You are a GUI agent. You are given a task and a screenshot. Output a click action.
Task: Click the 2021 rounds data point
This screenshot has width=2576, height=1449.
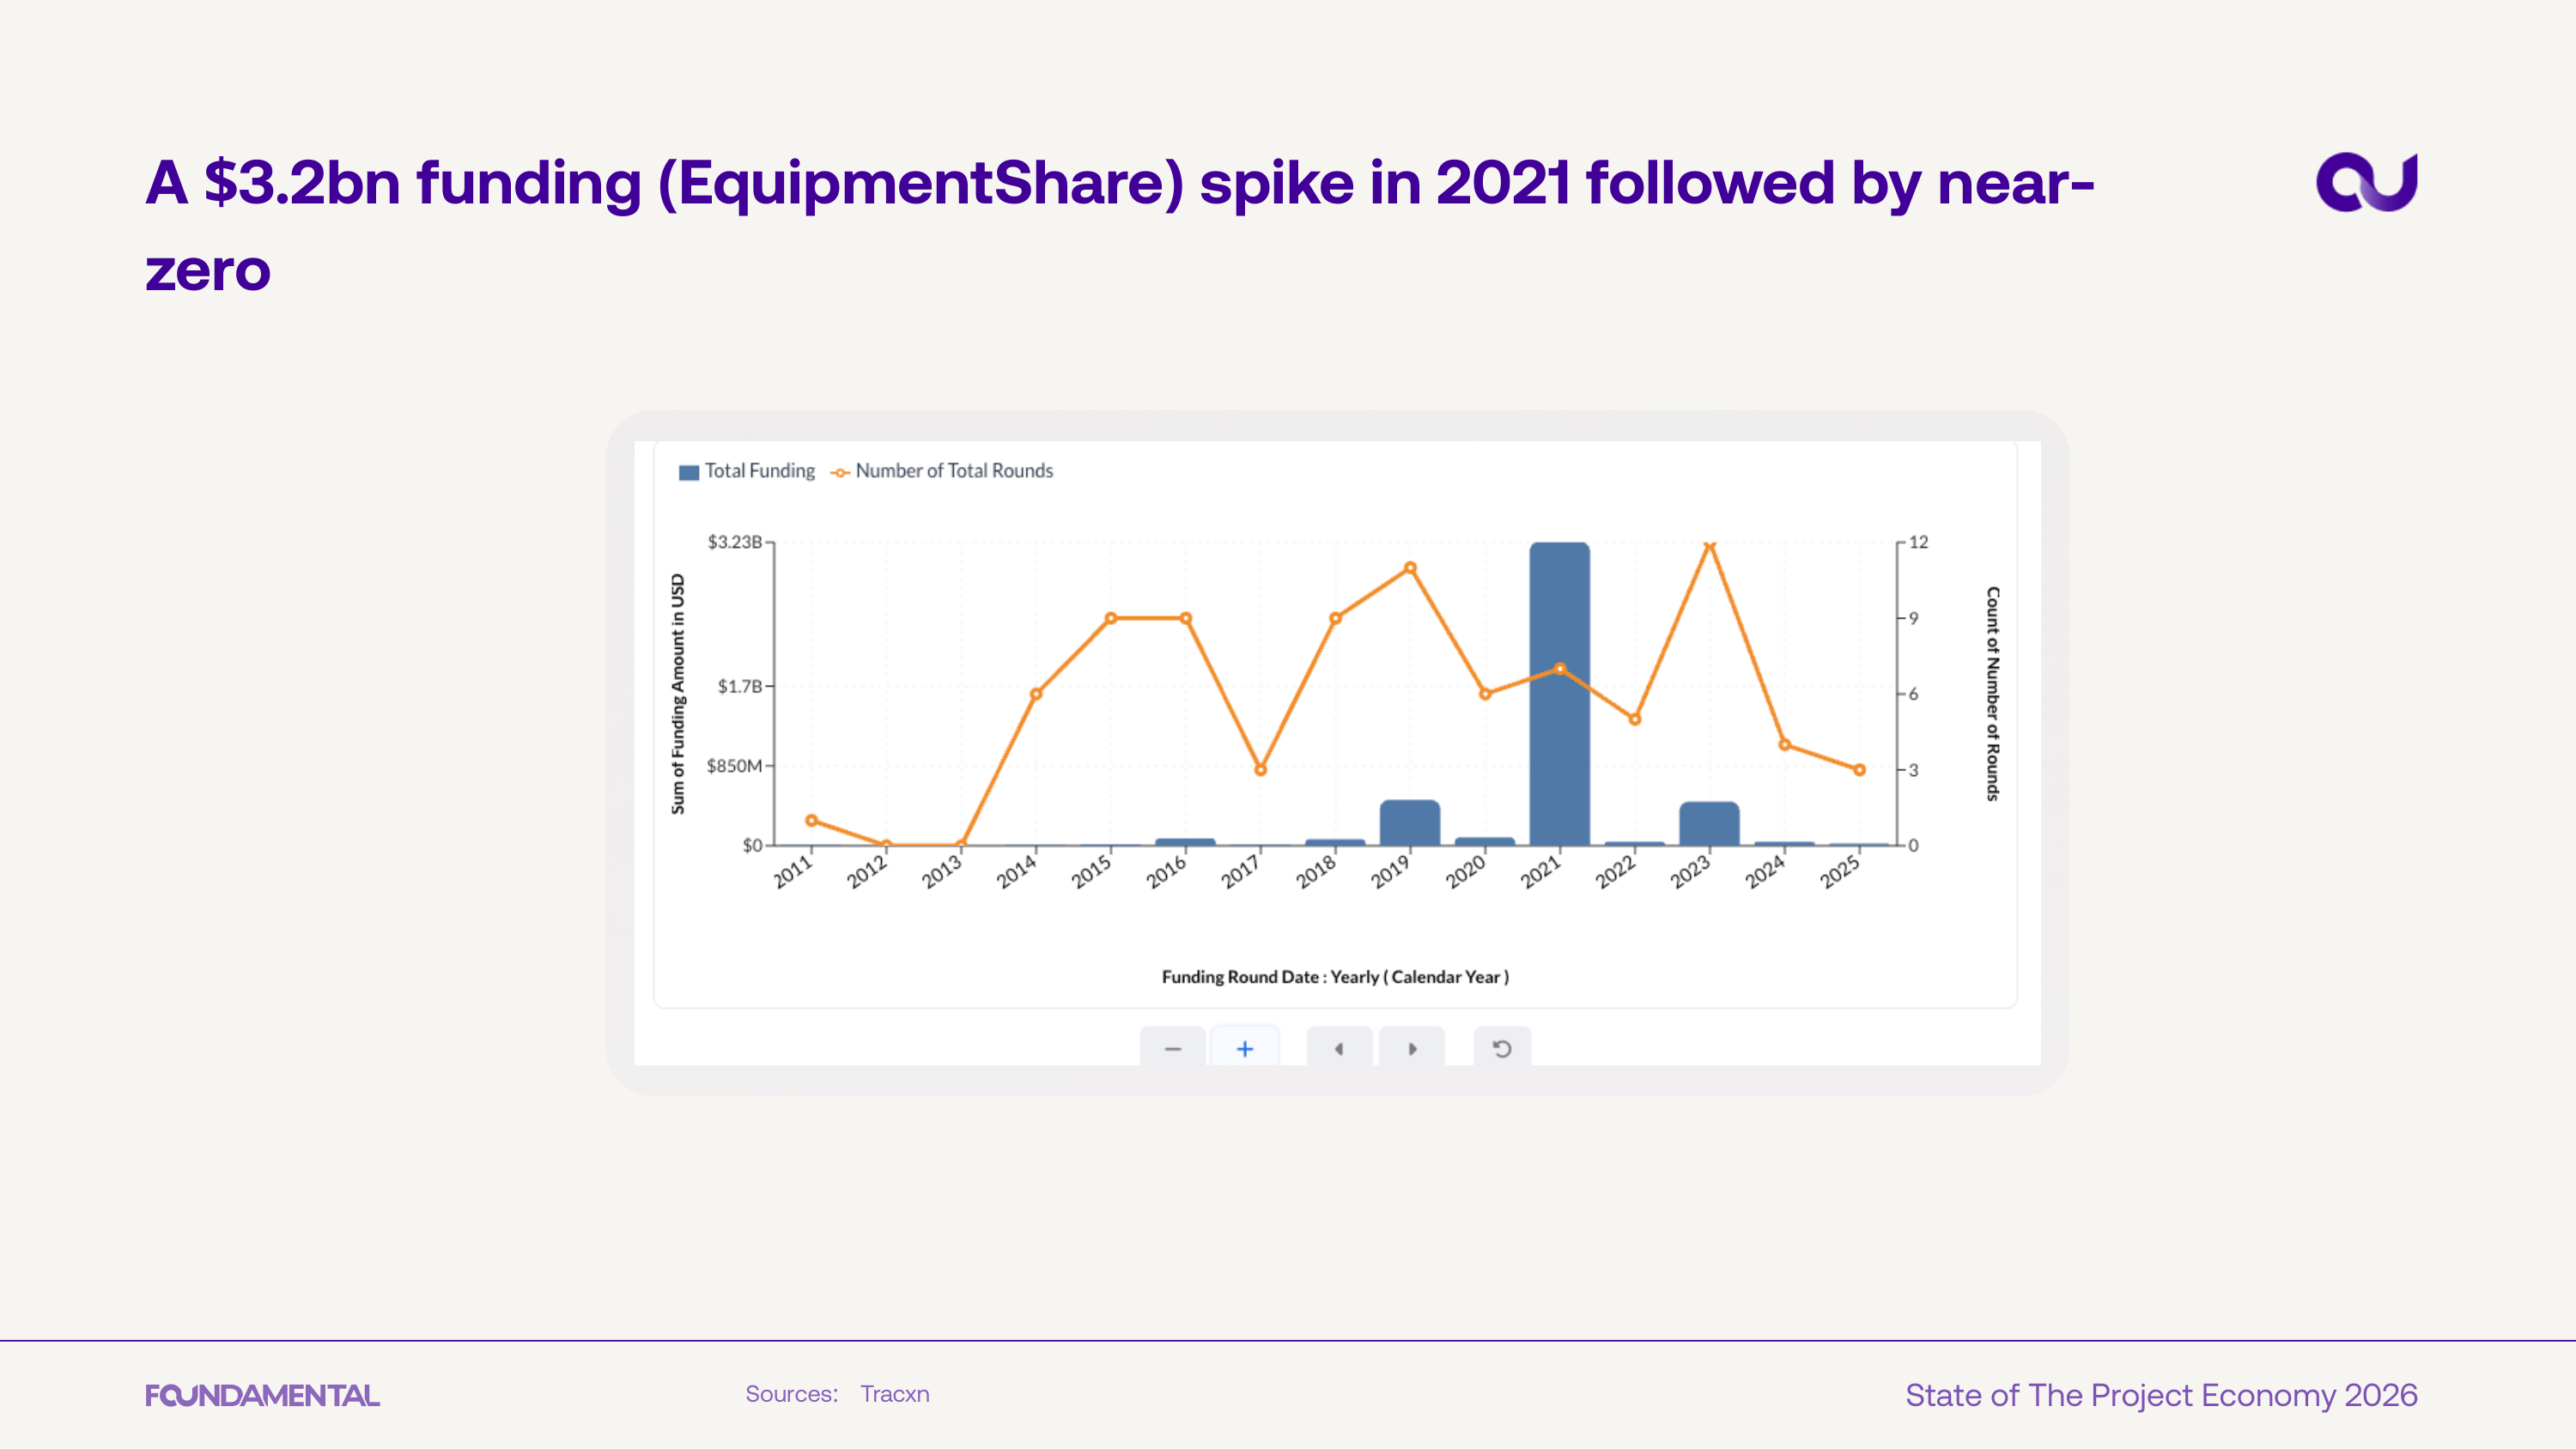coord(1560,668)
